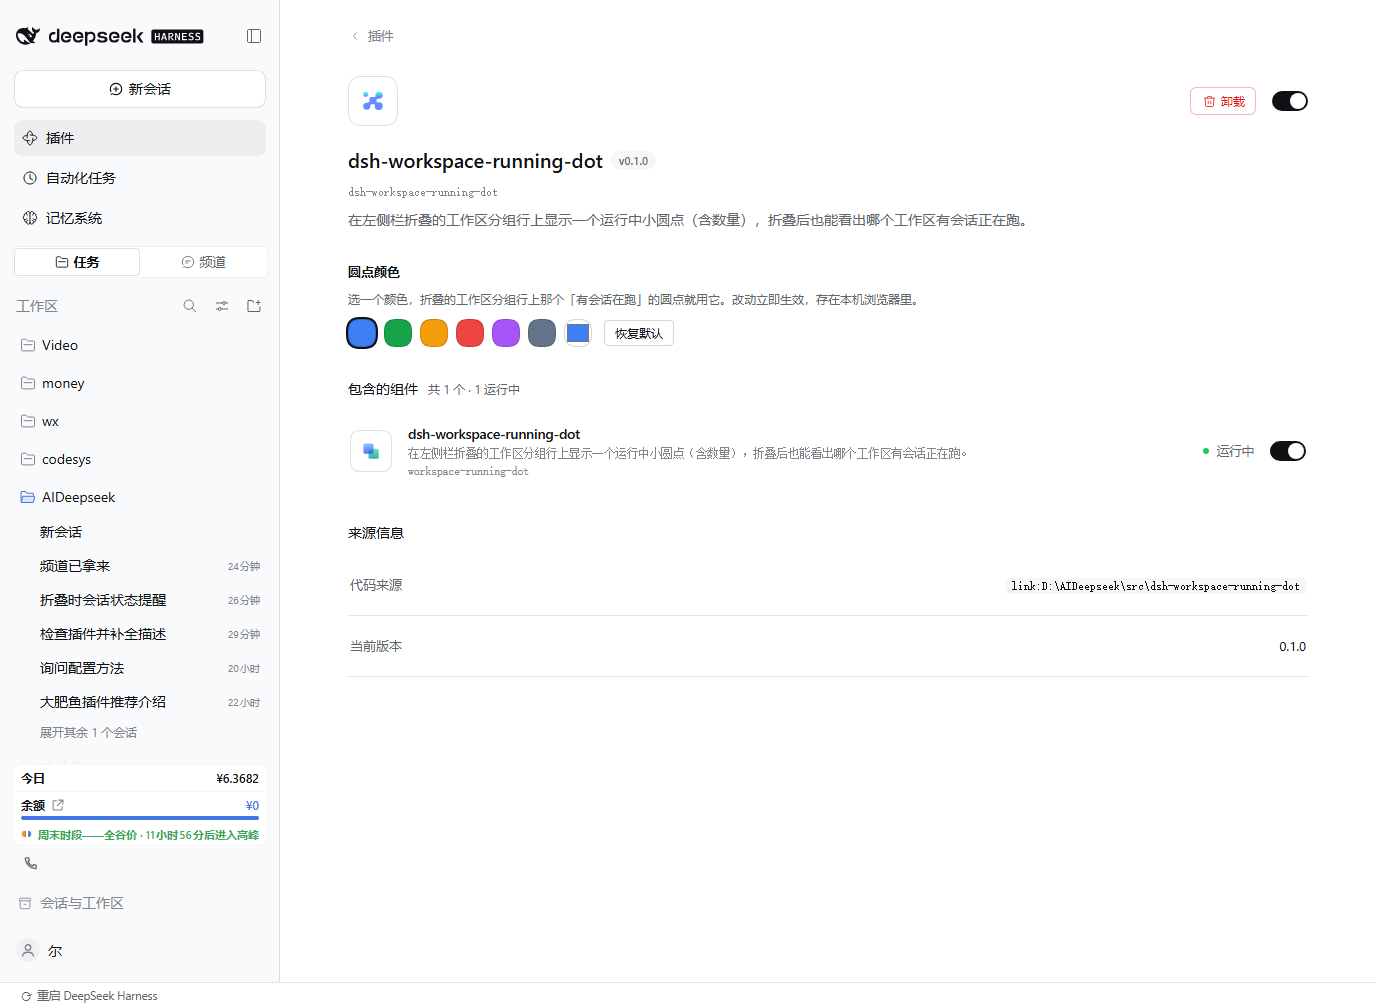Open 自动化任务 menu item

click(140, 178)
